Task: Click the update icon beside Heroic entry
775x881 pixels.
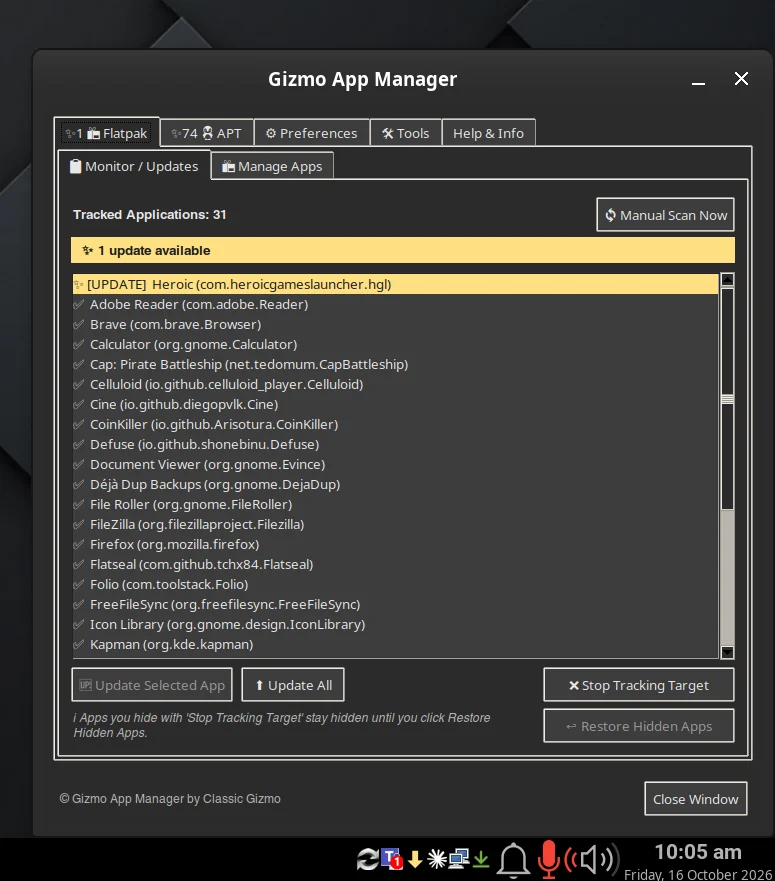Action: click(x=79, y=285)
